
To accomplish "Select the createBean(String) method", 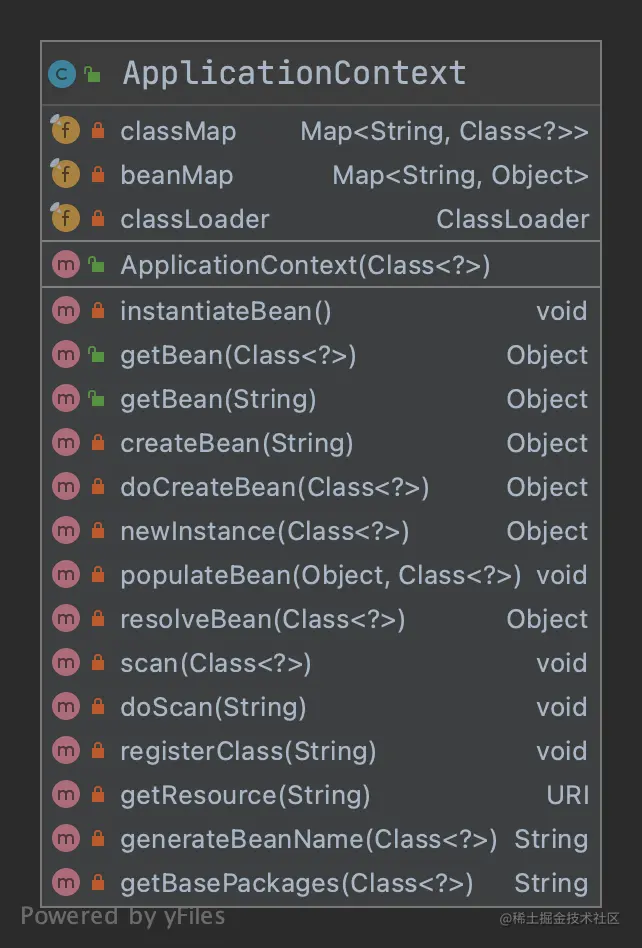I will [x=320, y=443].
